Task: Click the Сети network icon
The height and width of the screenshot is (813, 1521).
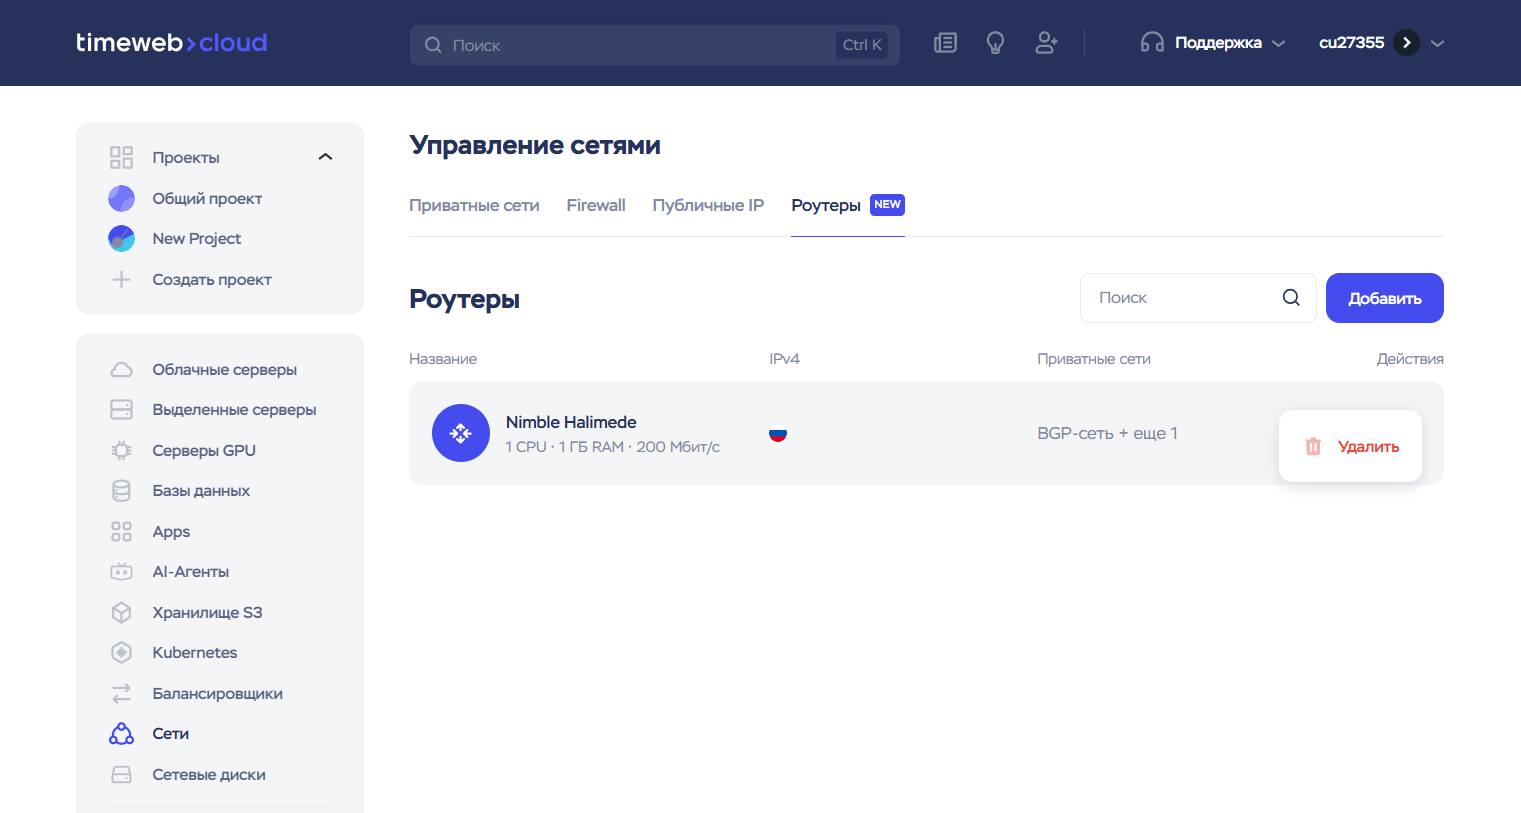Action: 121,734
